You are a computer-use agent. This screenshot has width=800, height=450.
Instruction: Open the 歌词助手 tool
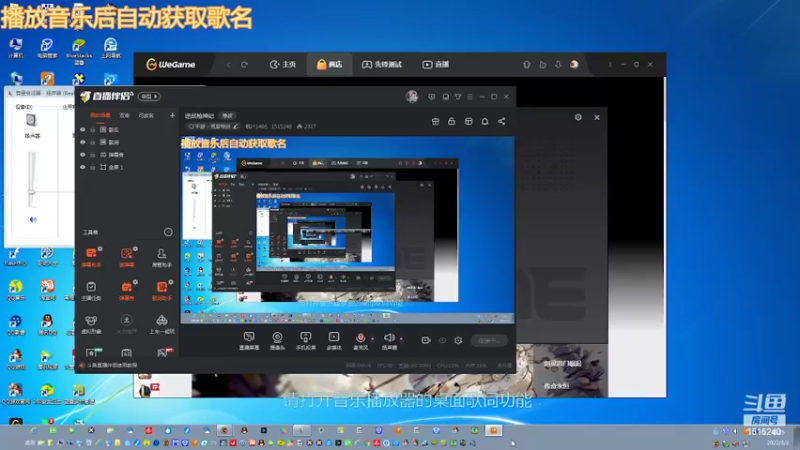pos(162,291)
